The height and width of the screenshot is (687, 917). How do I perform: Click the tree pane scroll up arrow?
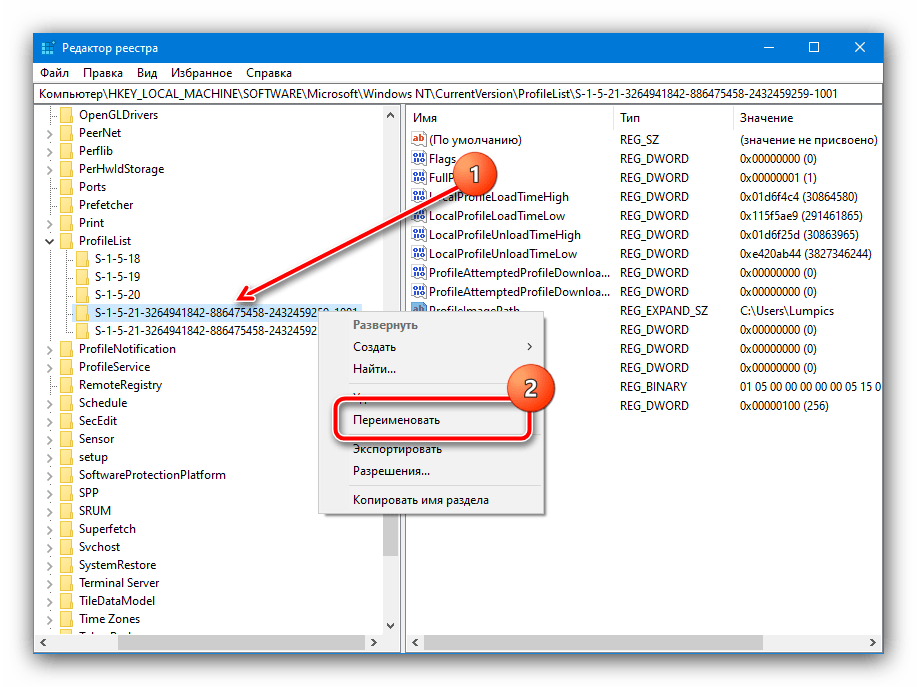pos(391,116)
